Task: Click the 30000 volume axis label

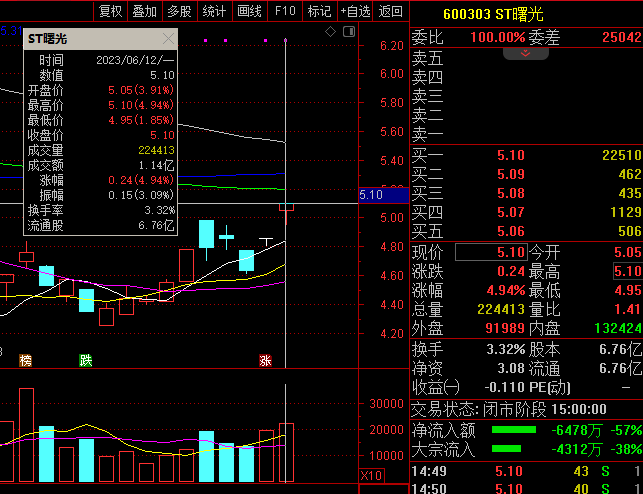Action: click(386, 404)
